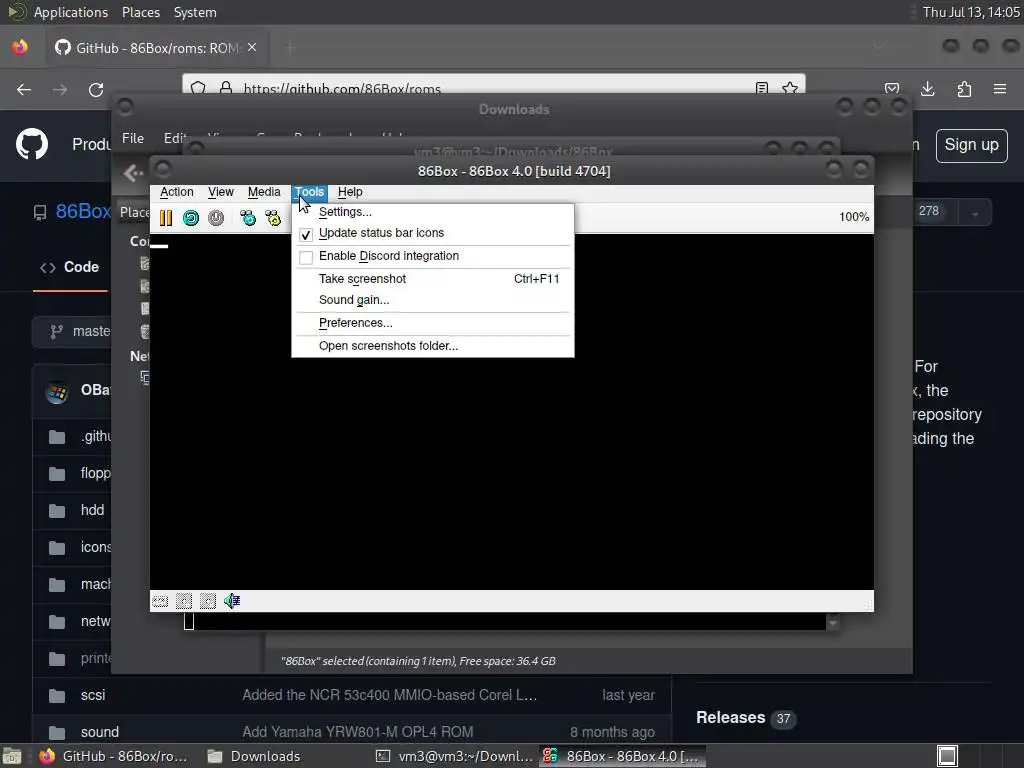Open Releases section link on GitHub
The width and height of the screenshot is (1024, 768).
pos(730,718)
